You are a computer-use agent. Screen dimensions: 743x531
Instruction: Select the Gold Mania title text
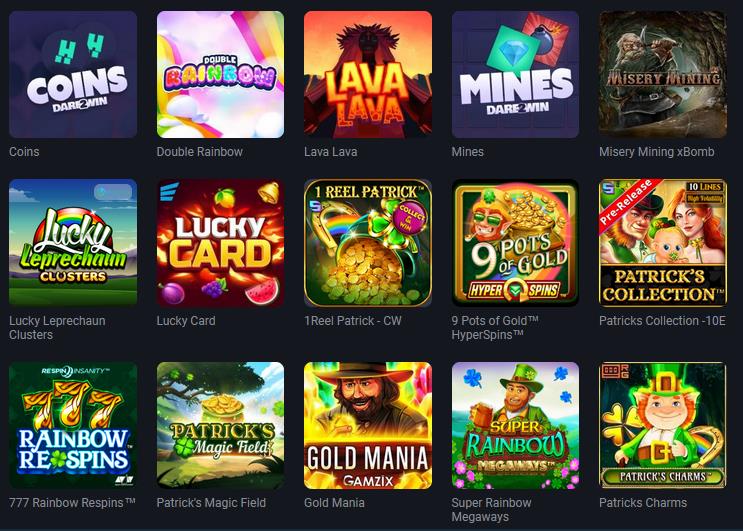[x=334, y=503]
